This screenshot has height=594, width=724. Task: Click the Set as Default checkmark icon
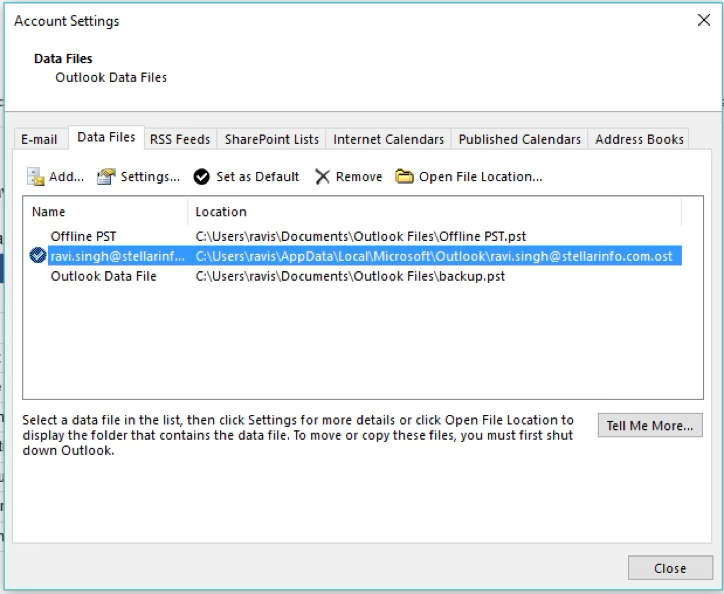tap(201, 176)
